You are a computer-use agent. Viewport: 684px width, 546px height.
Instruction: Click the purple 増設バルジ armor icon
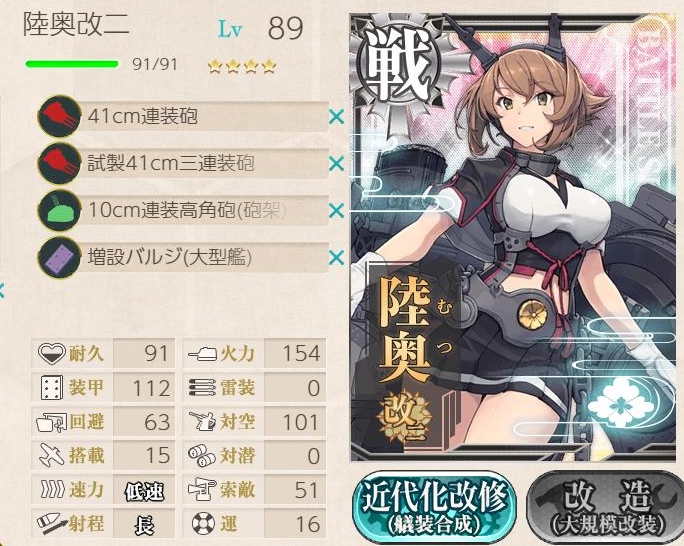(60, 257)
